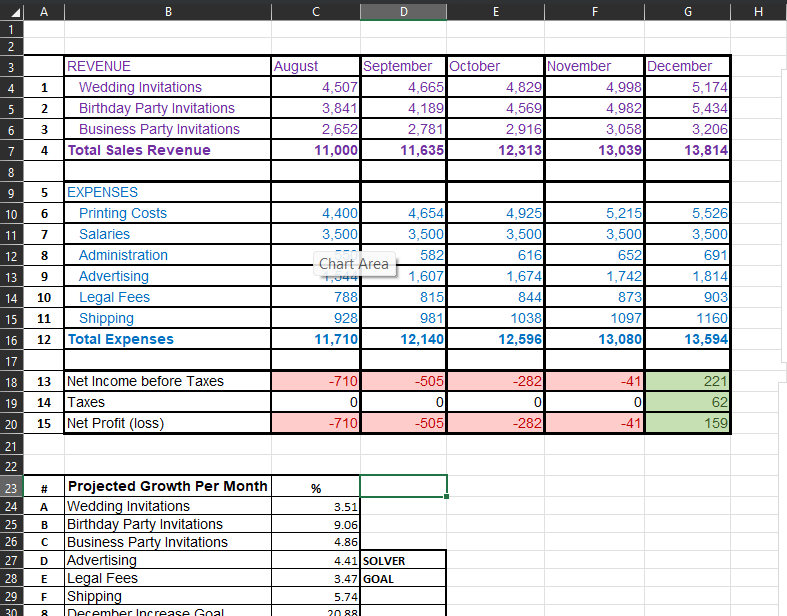The width and height of the screenshot is (787, 616).
Task: Click the Taxes label cell
Action: pos(168,403)
